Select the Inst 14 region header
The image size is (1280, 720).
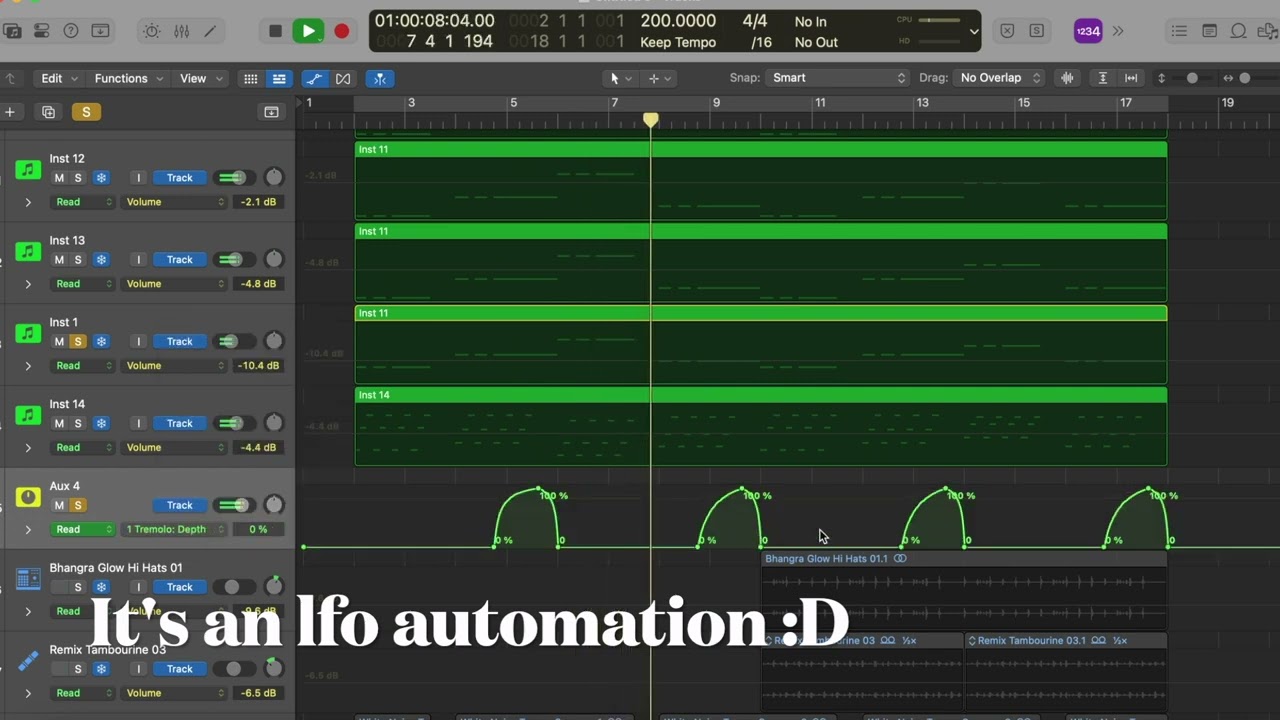click(761, 395)
